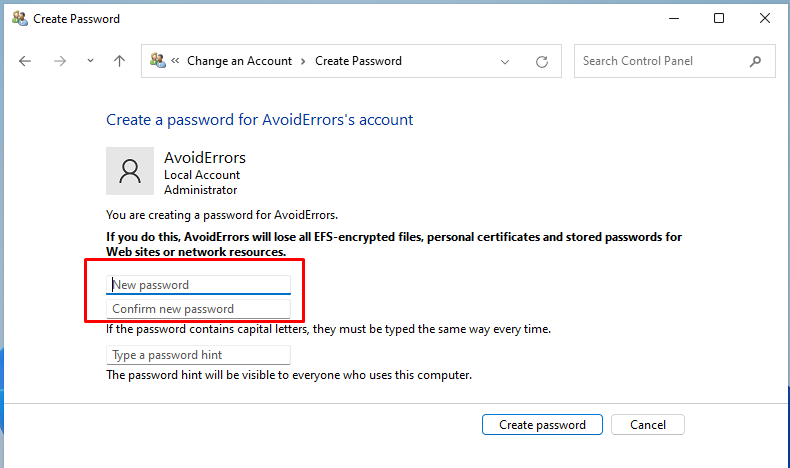The height and width of the screenshot is (468, 790).
Task: Cancel the password creation
Action: [x=647, y=425]
